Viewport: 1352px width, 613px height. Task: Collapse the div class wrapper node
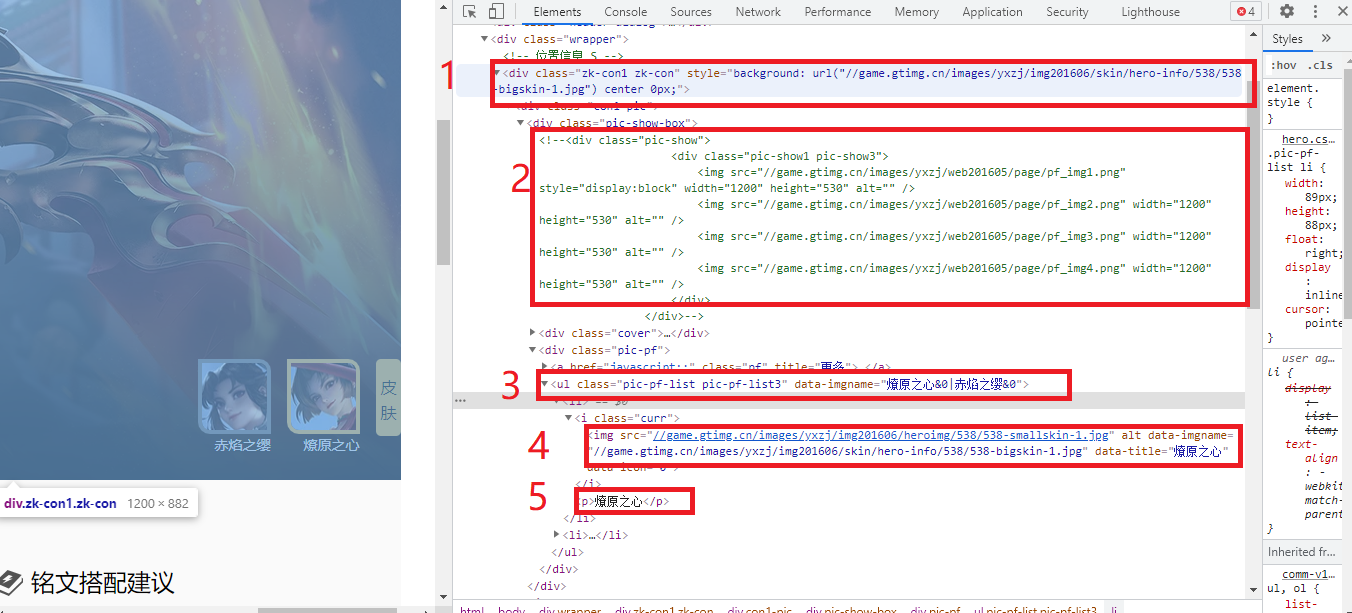(x=485, y=39)
